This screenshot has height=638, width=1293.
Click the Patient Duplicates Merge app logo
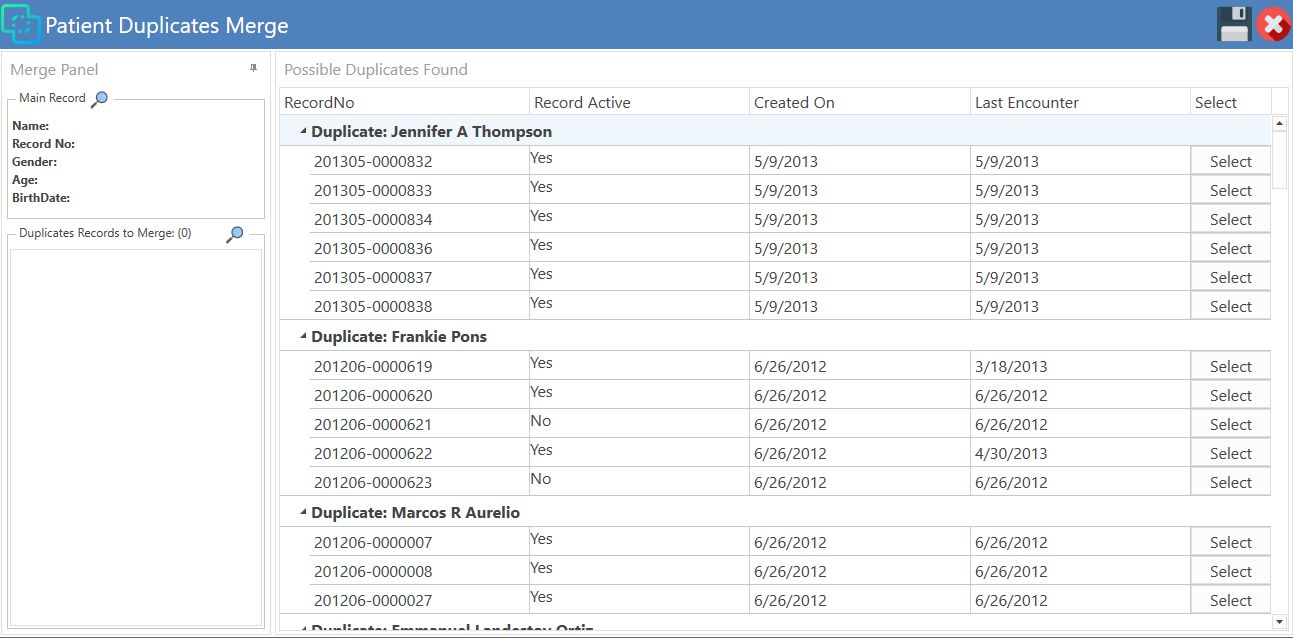tap(21, 23)
